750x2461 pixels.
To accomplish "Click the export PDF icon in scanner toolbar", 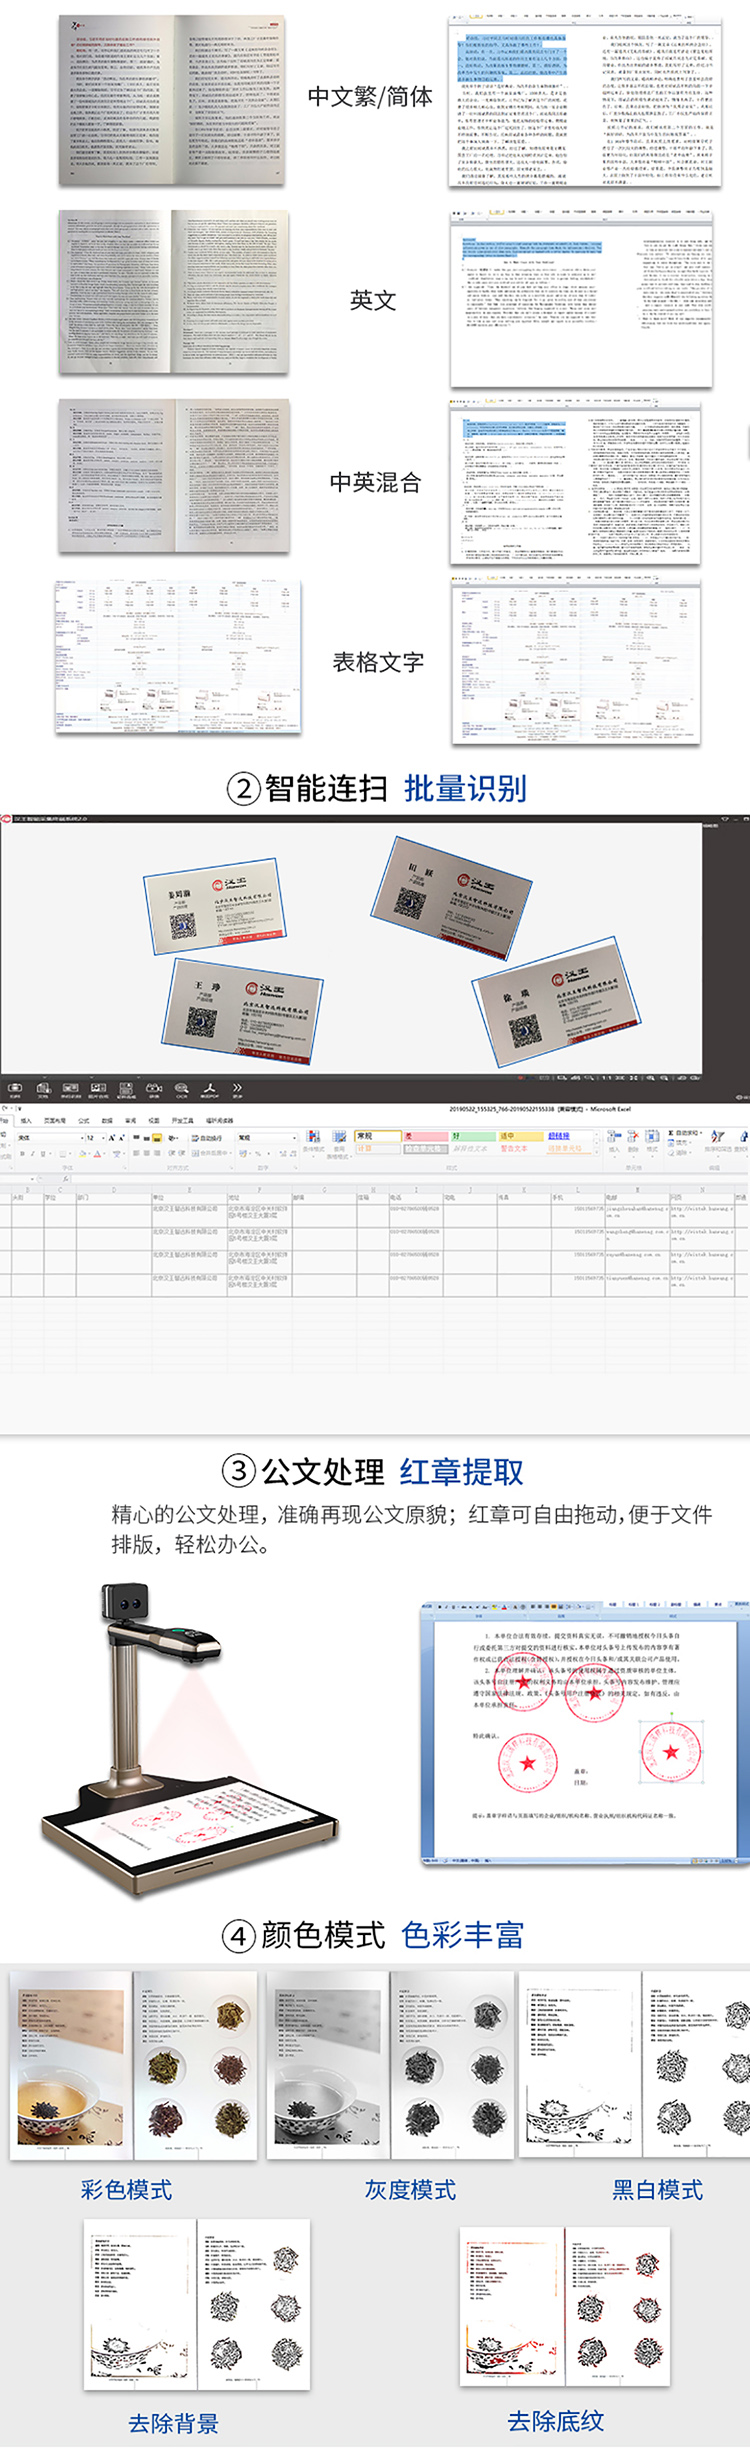I will pos(209,1088).
